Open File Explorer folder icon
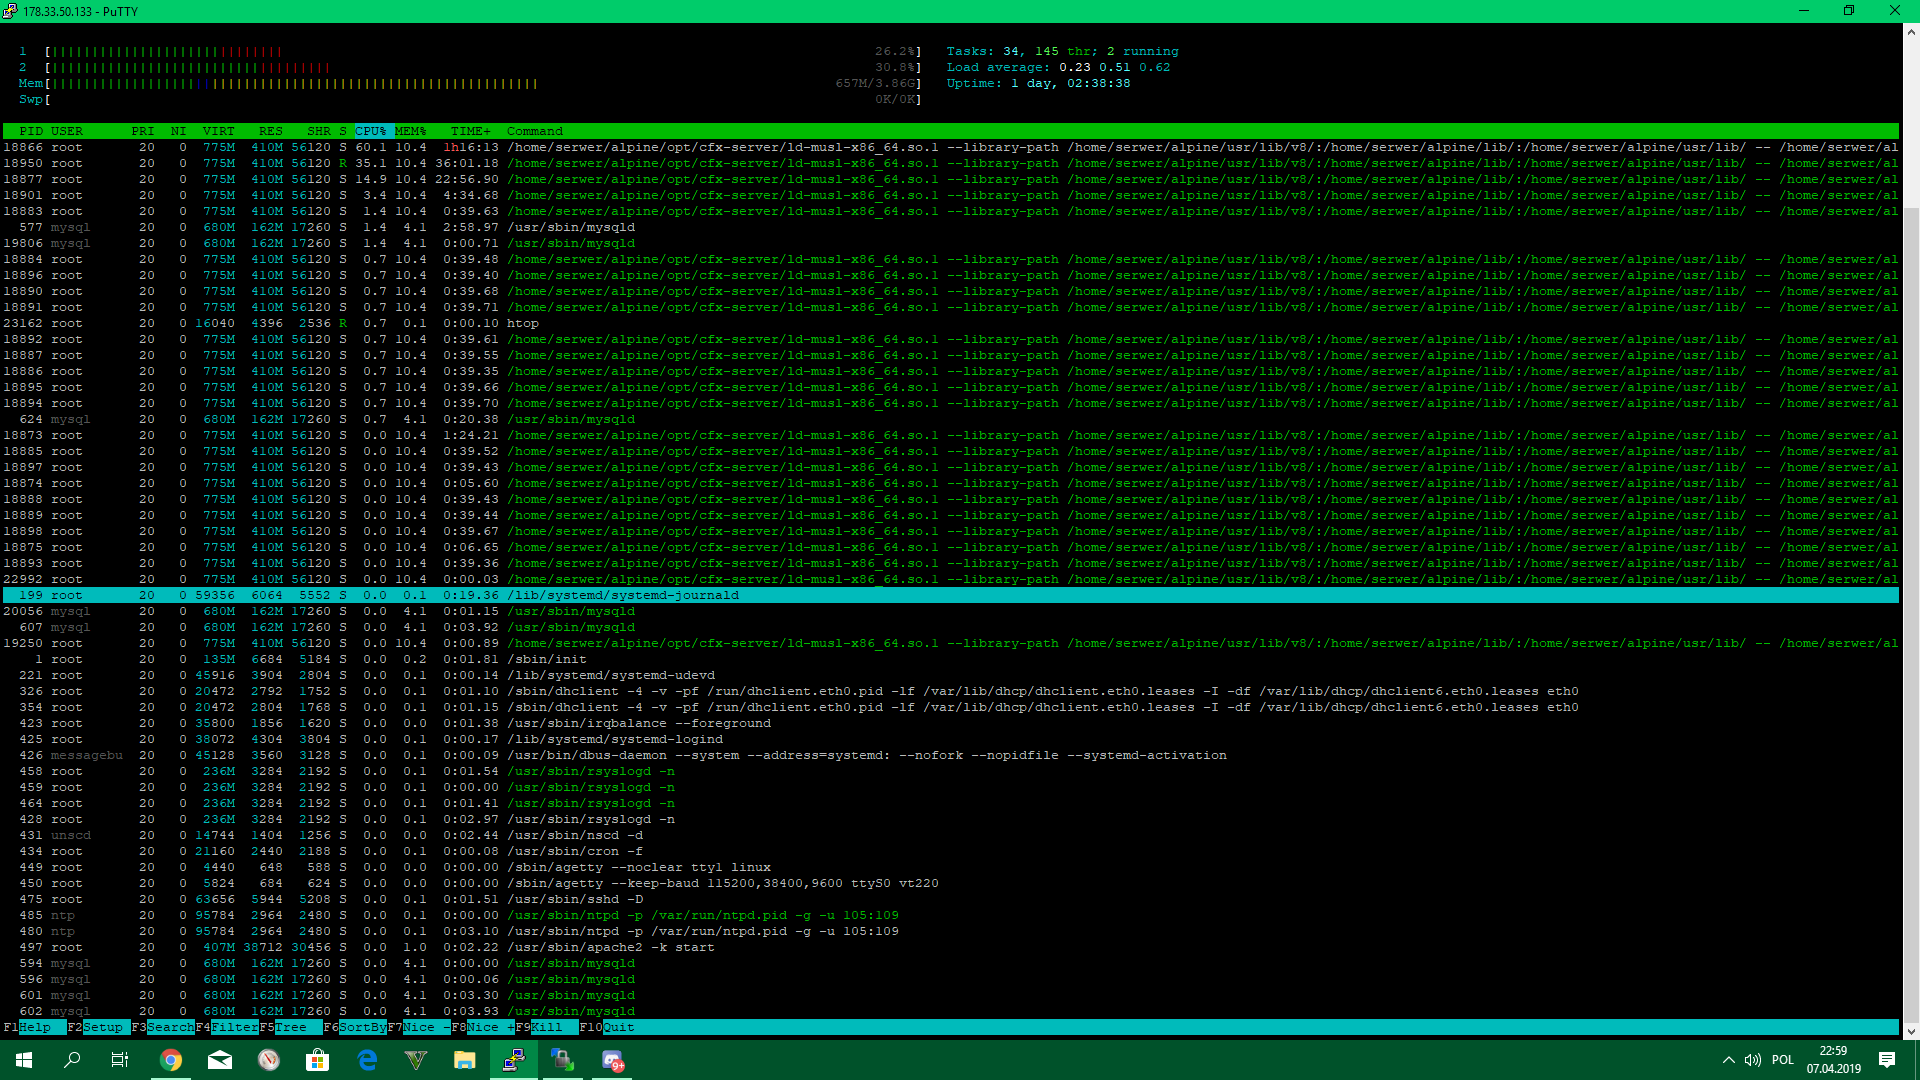The height and width of the screenshot is (1080, 1920). click(465, 1060)
